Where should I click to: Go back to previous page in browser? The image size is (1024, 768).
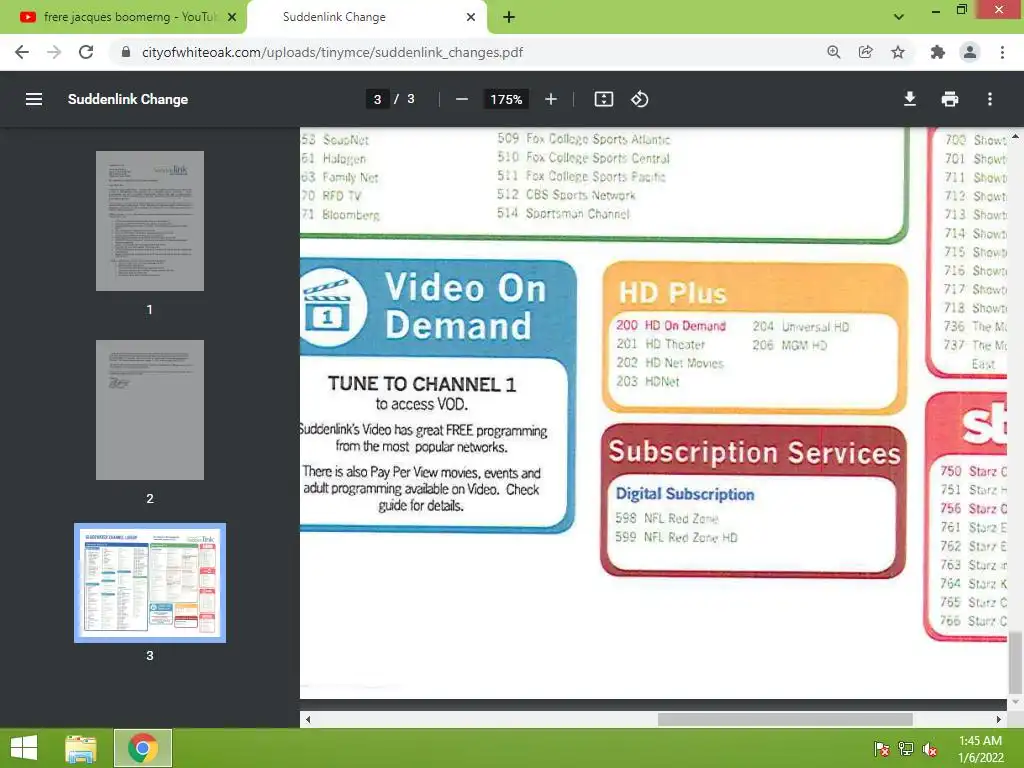click(22, 52)
